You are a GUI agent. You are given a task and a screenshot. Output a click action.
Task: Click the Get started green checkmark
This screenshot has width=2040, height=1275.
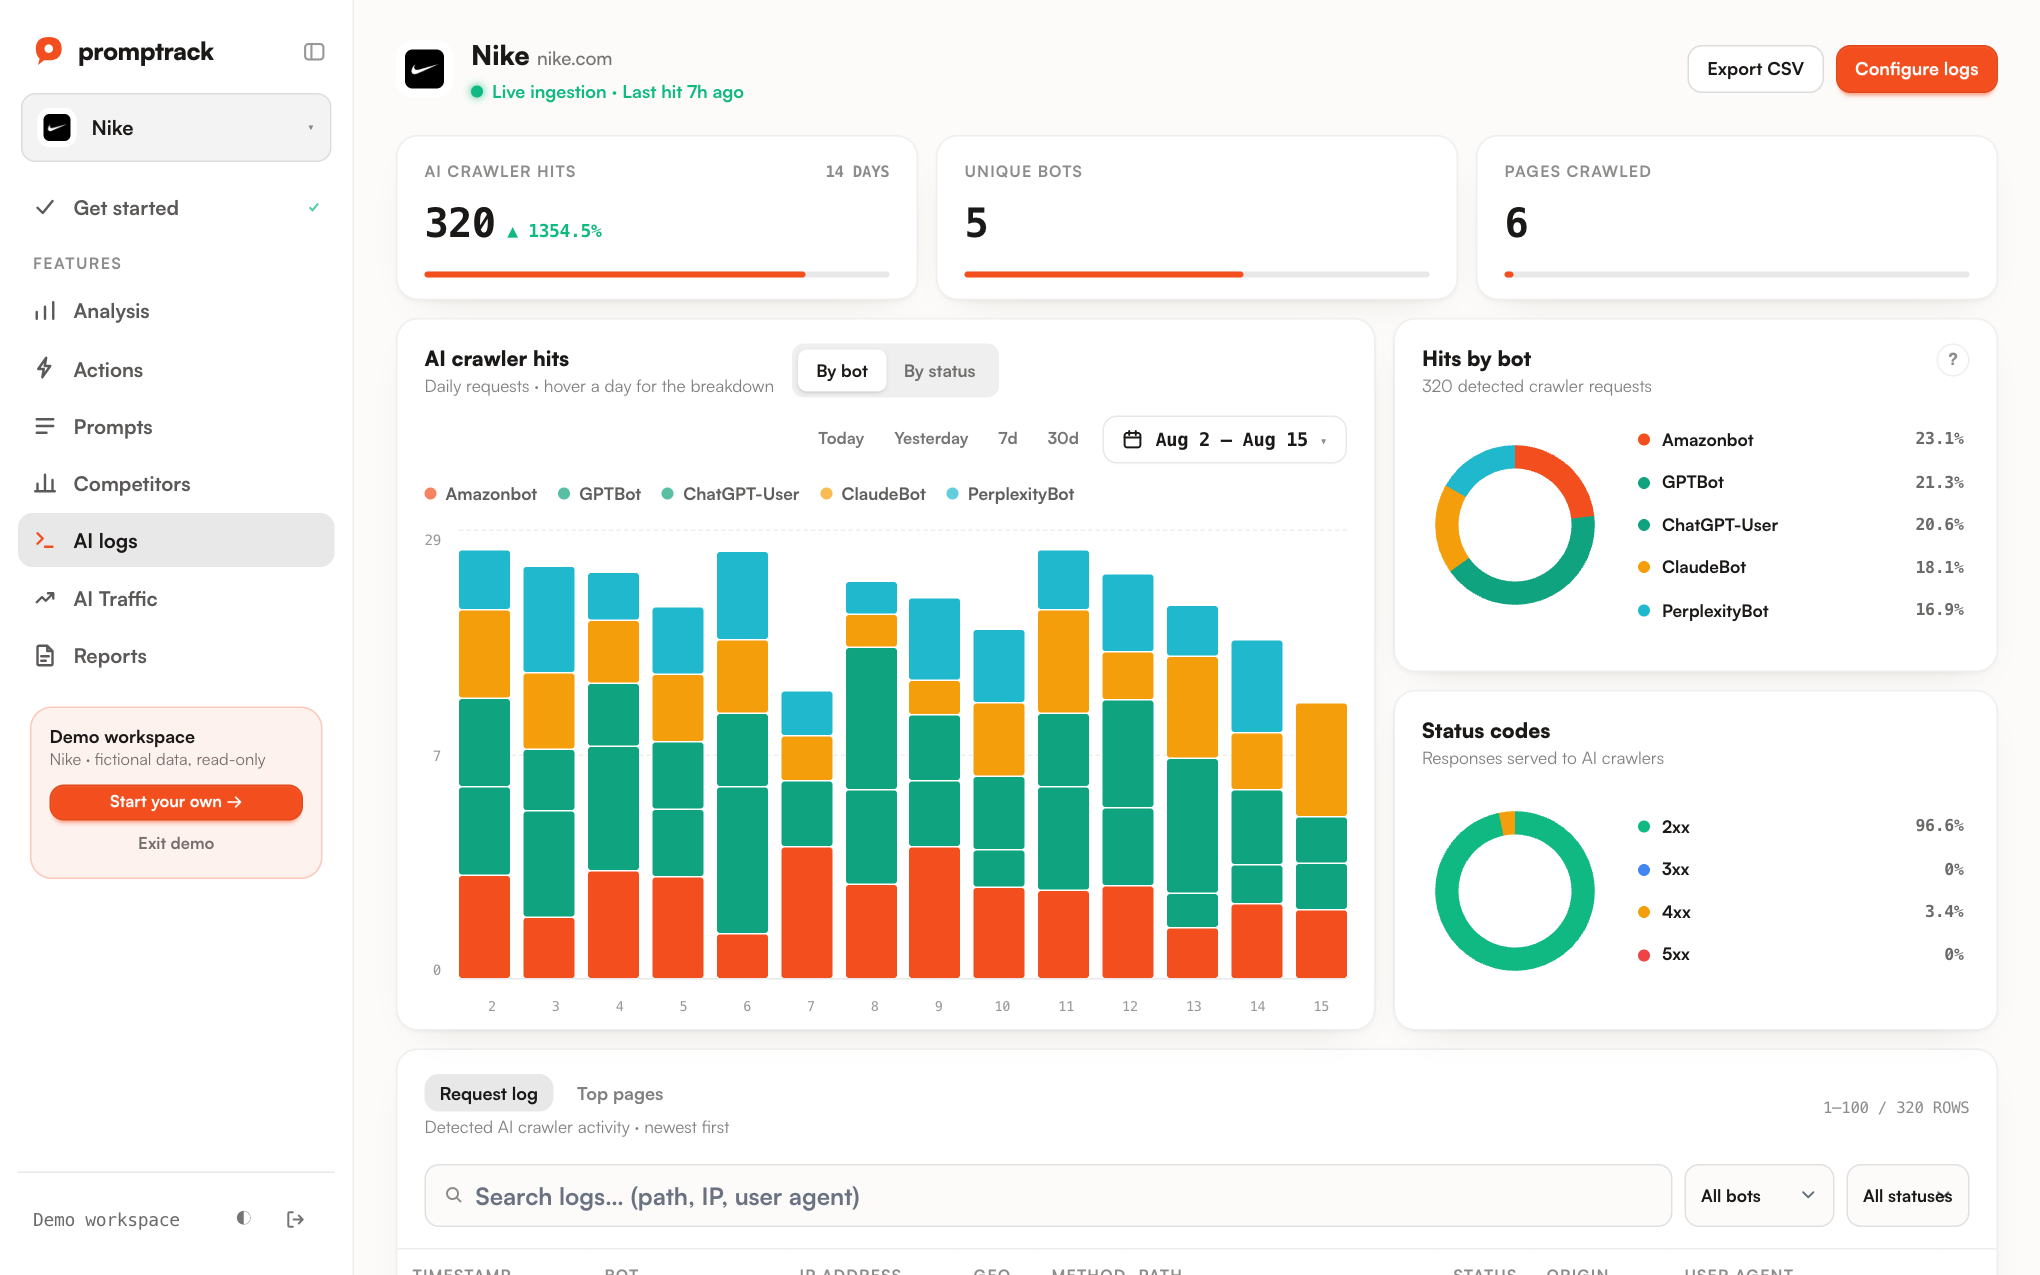tap(314, 207)
